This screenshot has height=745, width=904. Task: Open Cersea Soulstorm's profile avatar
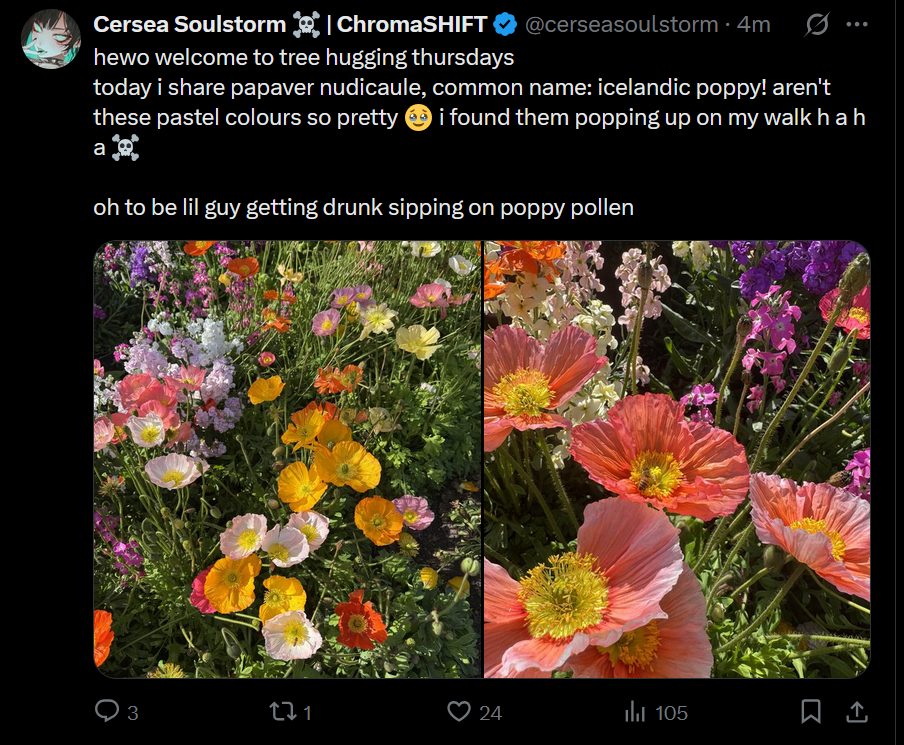51,39
